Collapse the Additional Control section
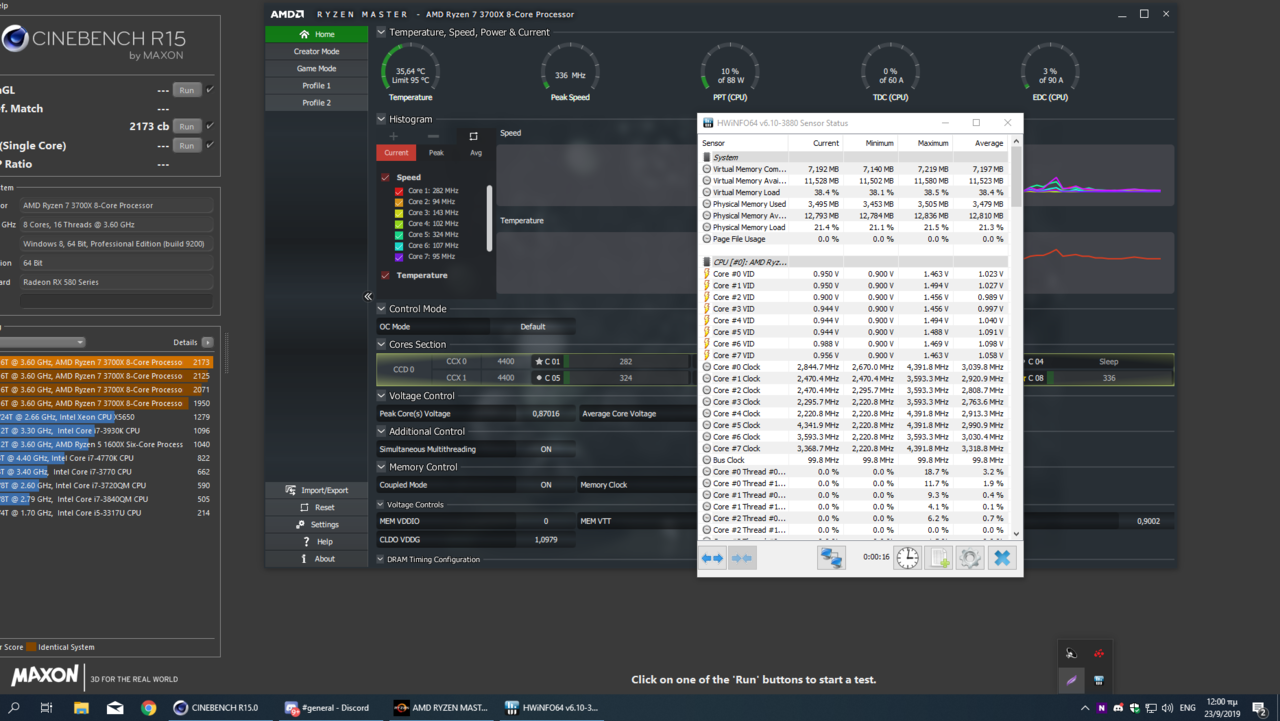Screen dimensions: 1280x721 click(x=381, y=431)
